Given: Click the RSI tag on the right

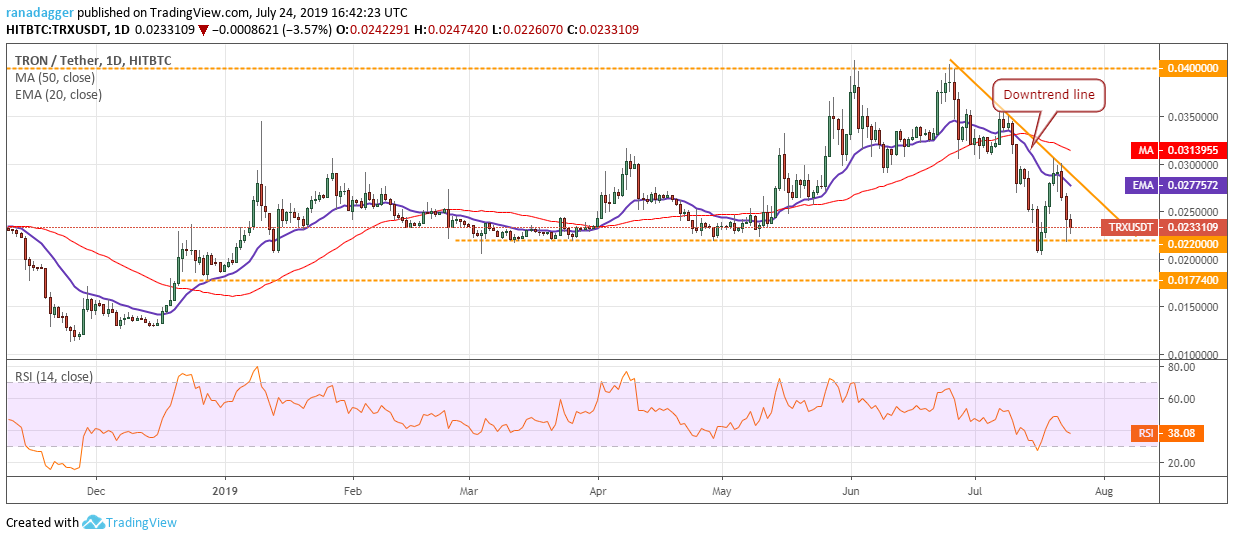Looking at the screenshot, I should [x=1147, y=435].
